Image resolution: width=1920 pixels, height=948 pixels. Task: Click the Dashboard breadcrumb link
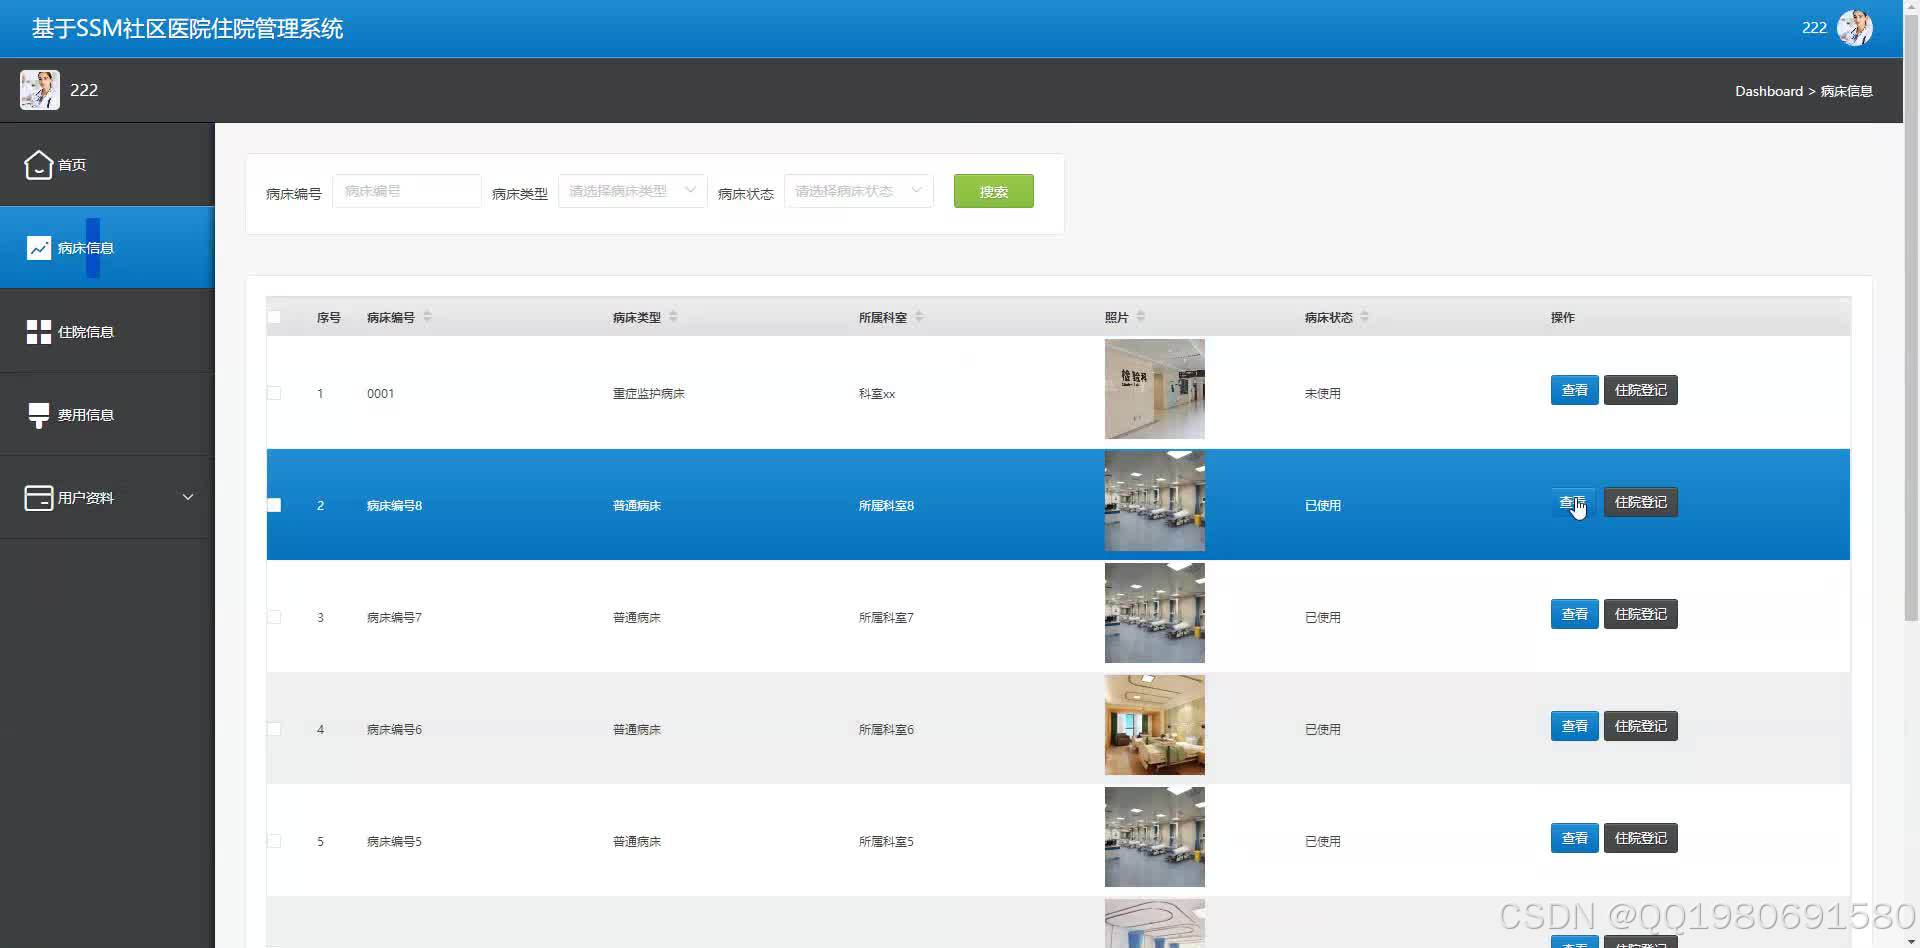coord(1768,91)
